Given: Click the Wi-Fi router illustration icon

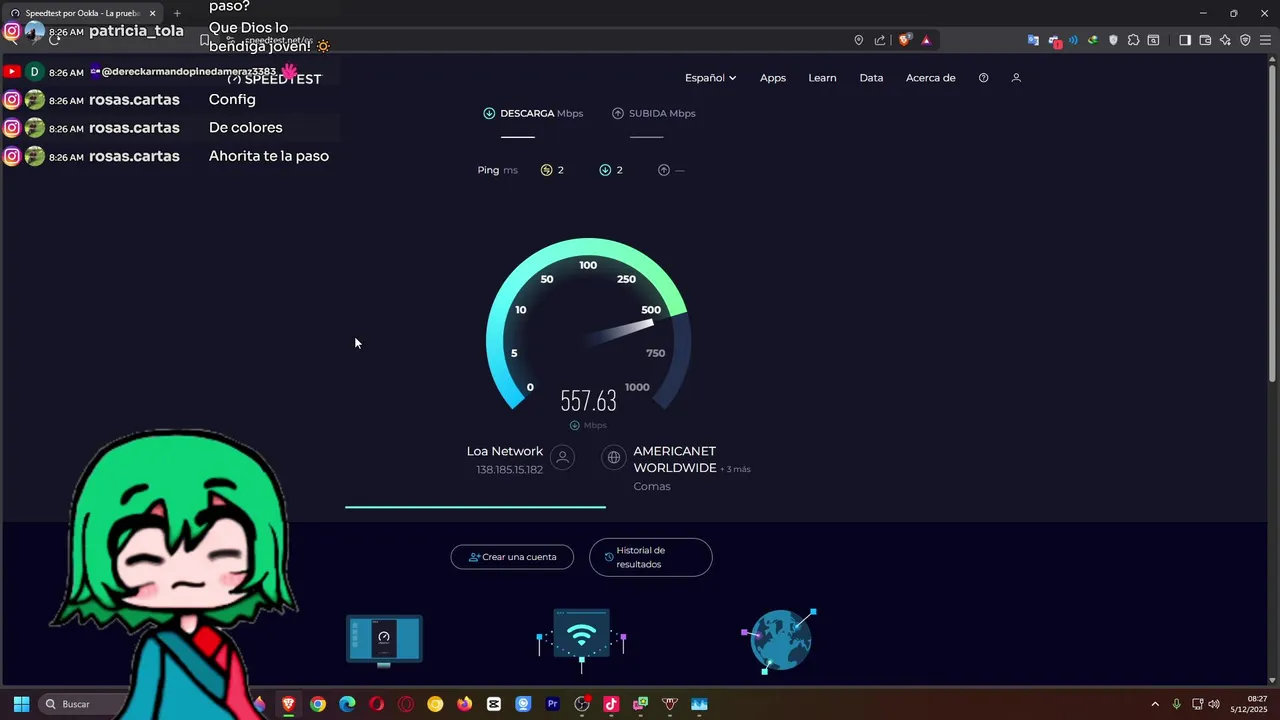Looking at the screenshot, I should pyautogui.click(x=582, y=639).
